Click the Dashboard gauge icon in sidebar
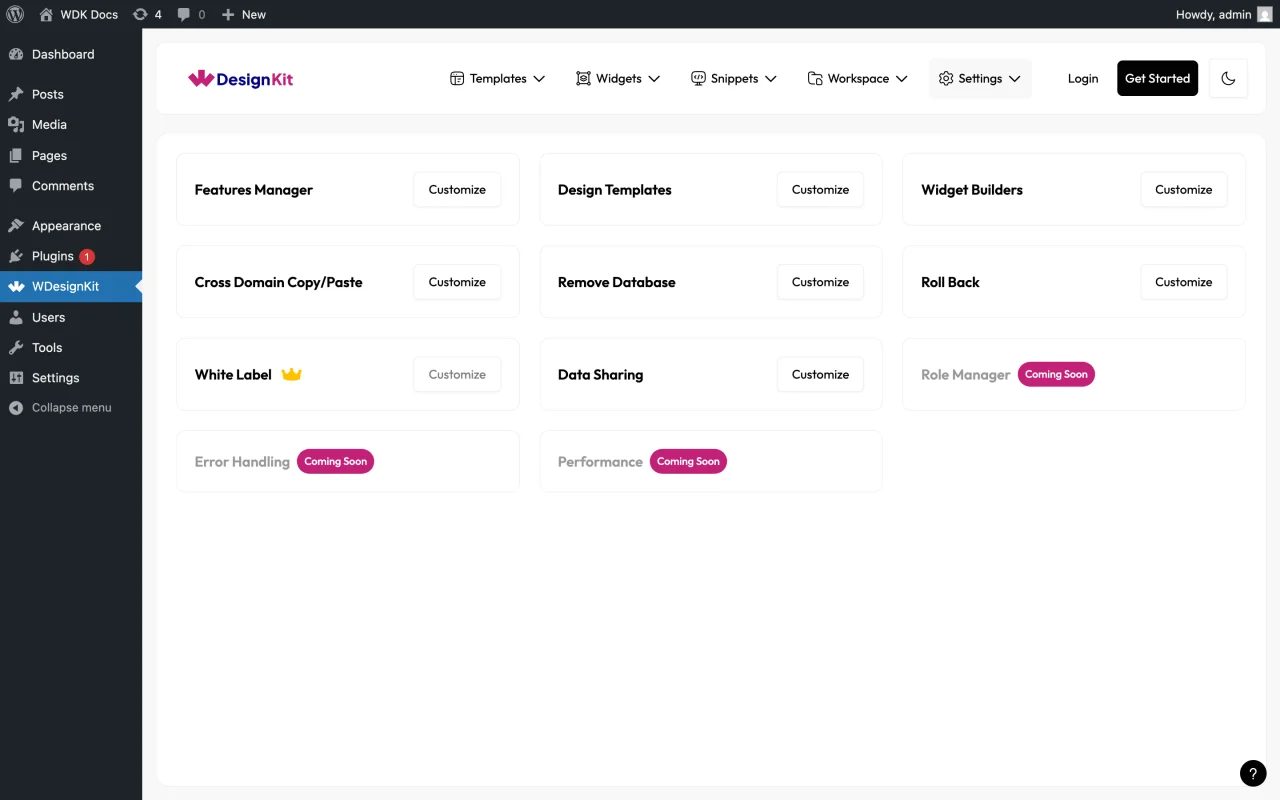 coord(16,54)
